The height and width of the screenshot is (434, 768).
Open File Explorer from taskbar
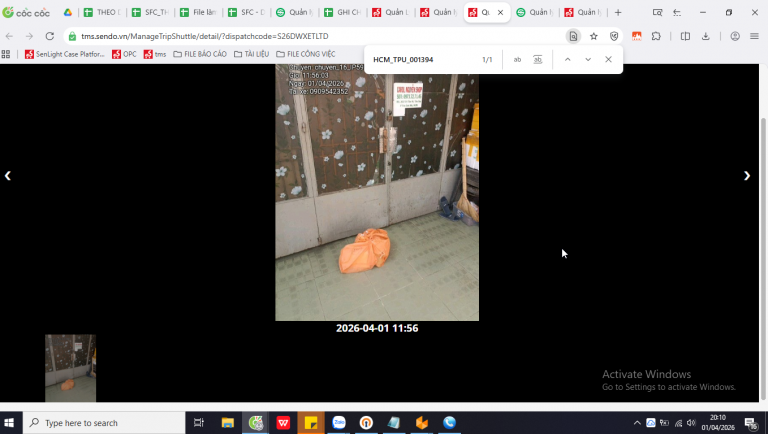point(227,422)
